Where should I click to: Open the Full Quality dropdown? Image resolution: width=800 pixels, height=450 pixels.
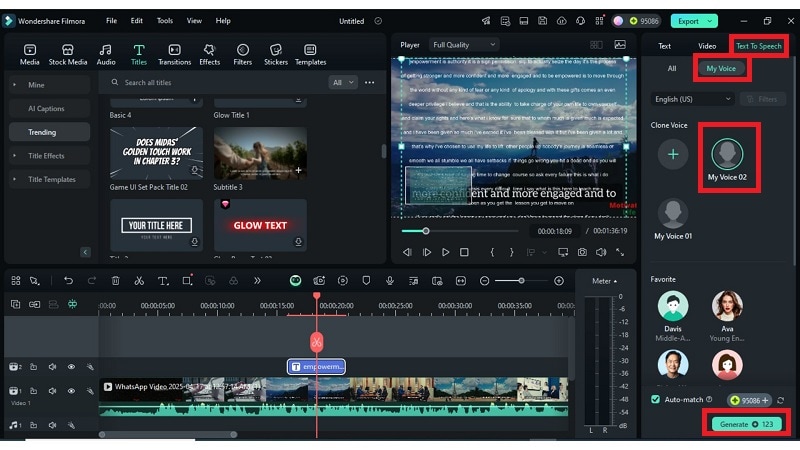pos(463,45)
